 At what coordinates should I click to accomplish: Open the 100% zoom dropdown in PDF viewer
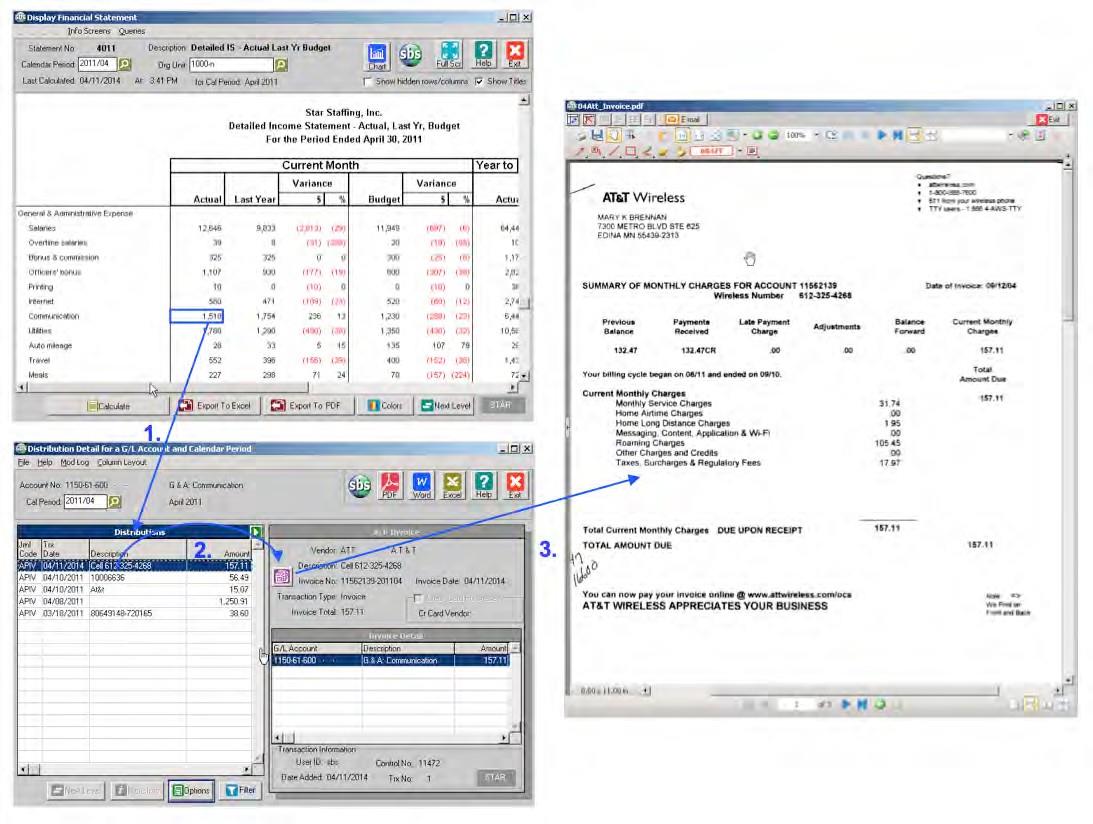[x=816, y=135]
